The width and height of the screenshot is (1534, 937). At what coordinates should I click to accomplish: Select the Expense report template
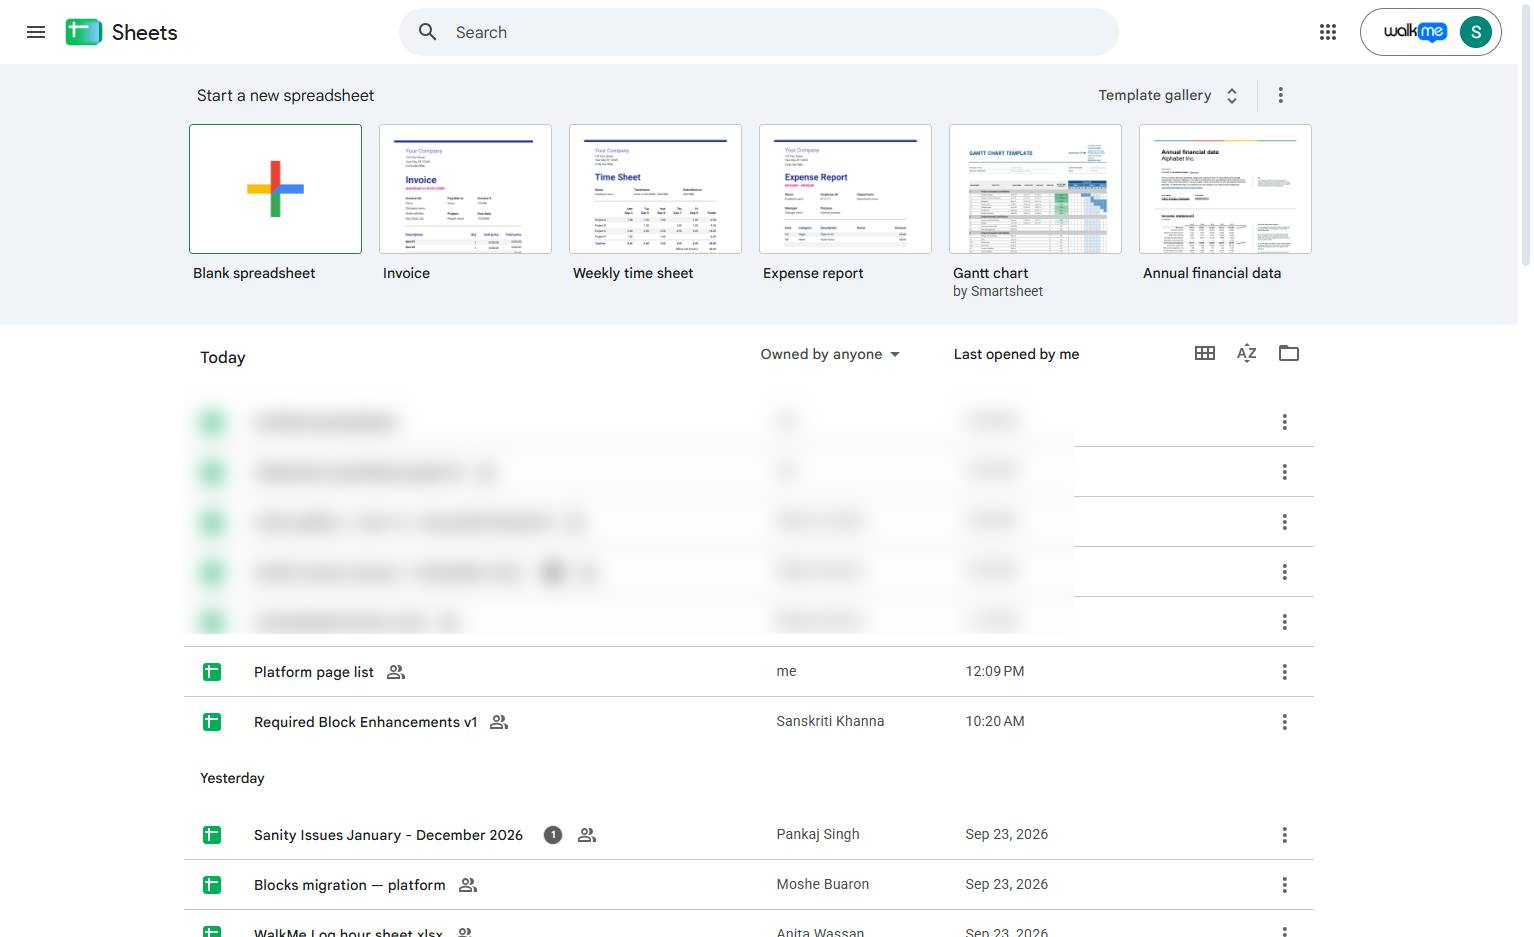845,189
